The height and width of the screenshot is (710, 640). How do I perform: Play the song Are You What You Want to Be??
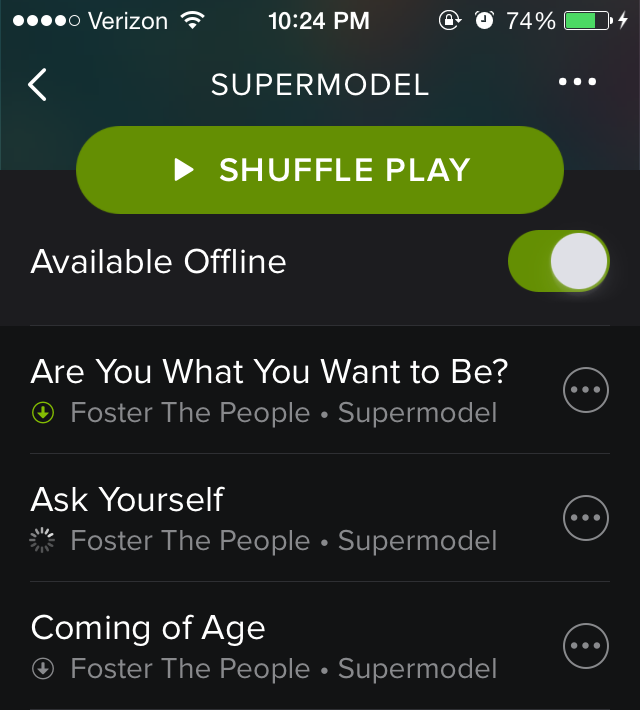tap(270, 372)
